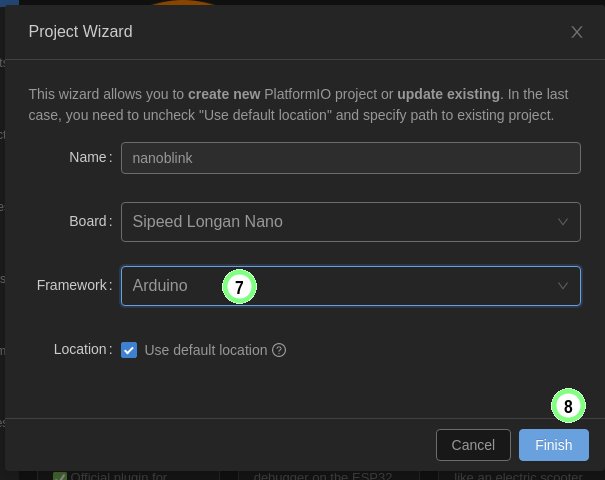
Task: Click the Project Wizard title text
Action: click(80, 32)
